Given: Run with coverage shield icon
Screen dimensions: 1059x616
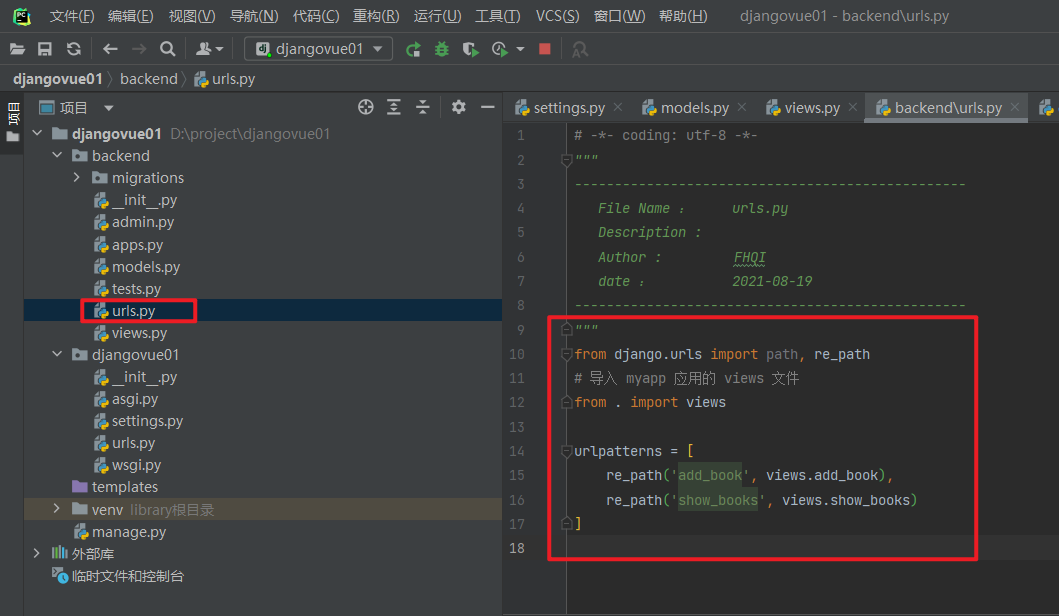Looking at the screenshot, I should [471, 49].
